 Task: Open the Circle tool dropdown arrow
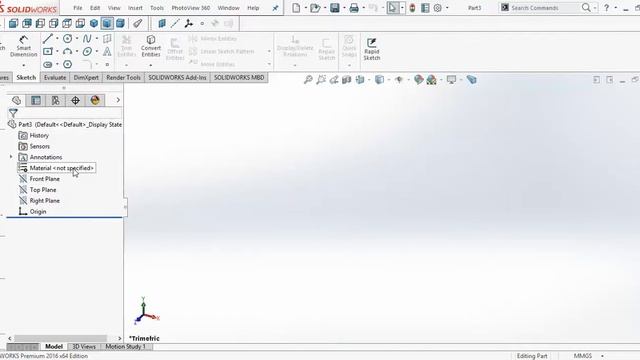click(77, 39)
